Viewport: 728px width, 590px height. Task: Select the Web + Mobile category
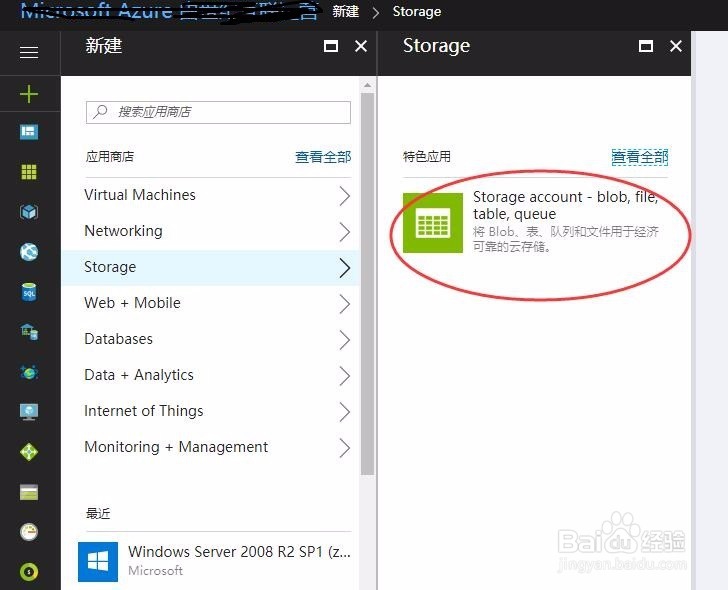coord(217,304)
